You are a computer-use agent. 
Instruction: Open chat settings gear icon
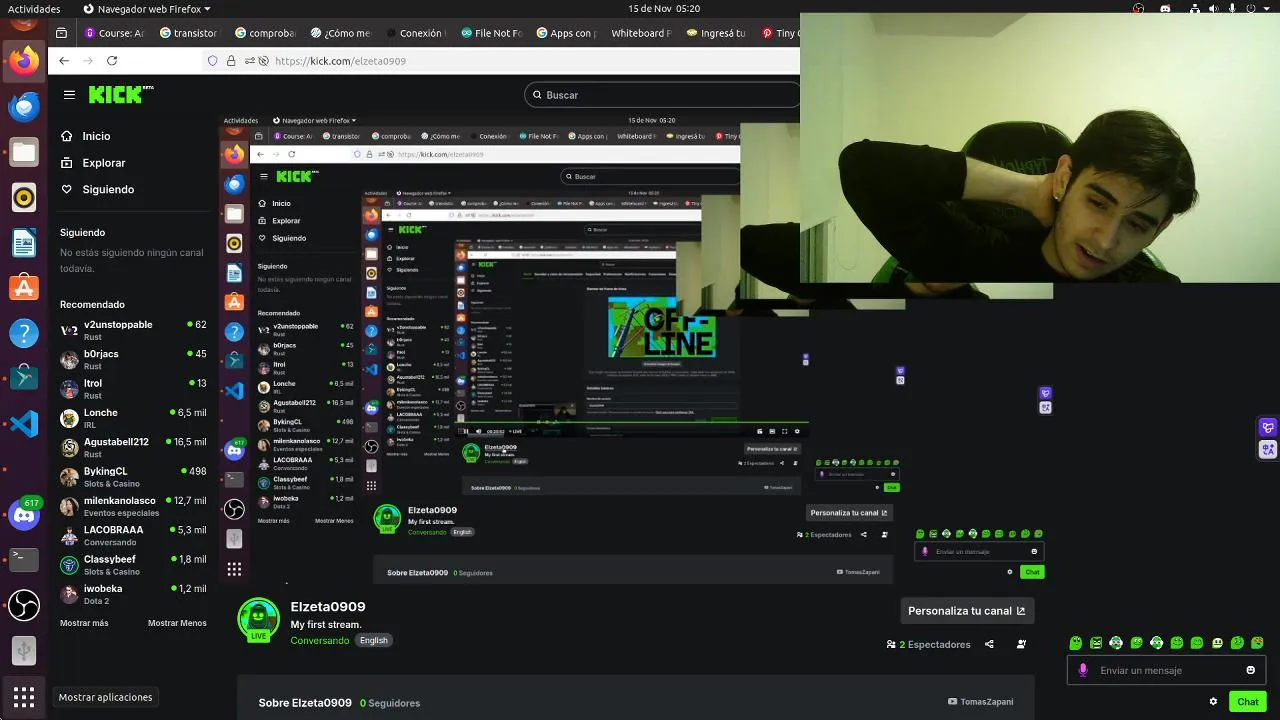click(x=1213, y=702)
